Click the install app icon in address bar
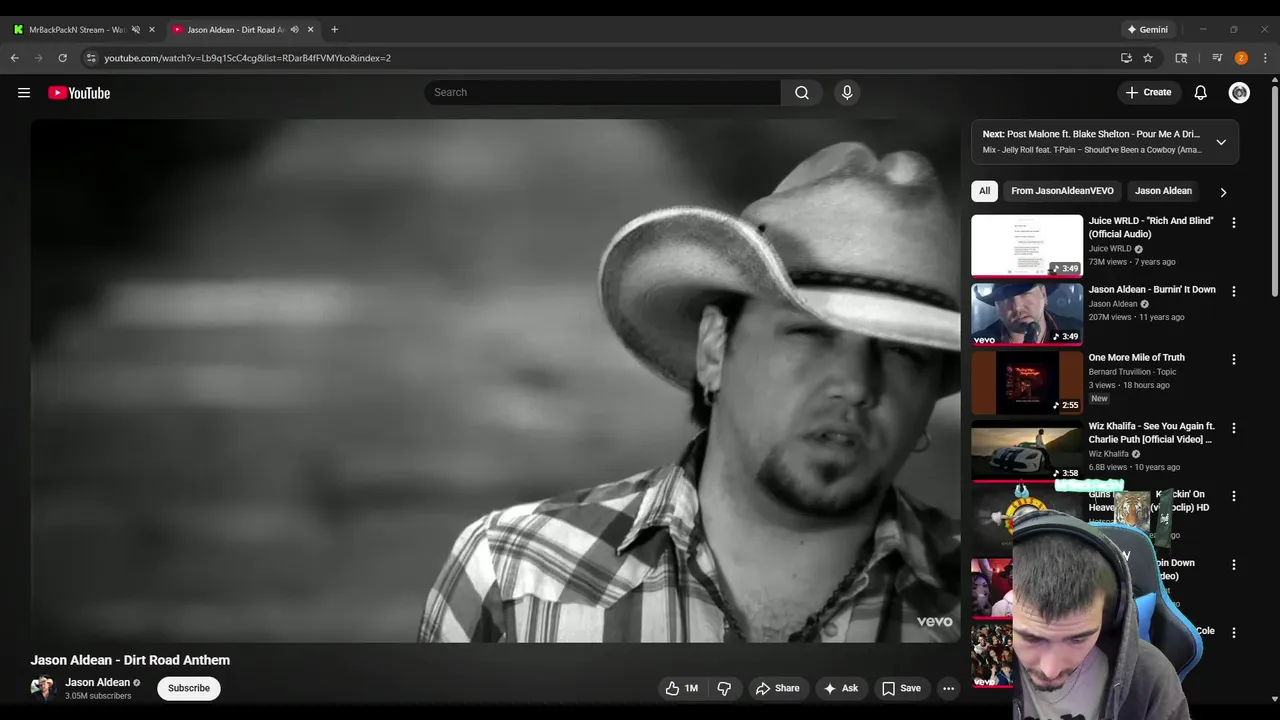Screen dimensions: 1280x720 coord(1126,58)
